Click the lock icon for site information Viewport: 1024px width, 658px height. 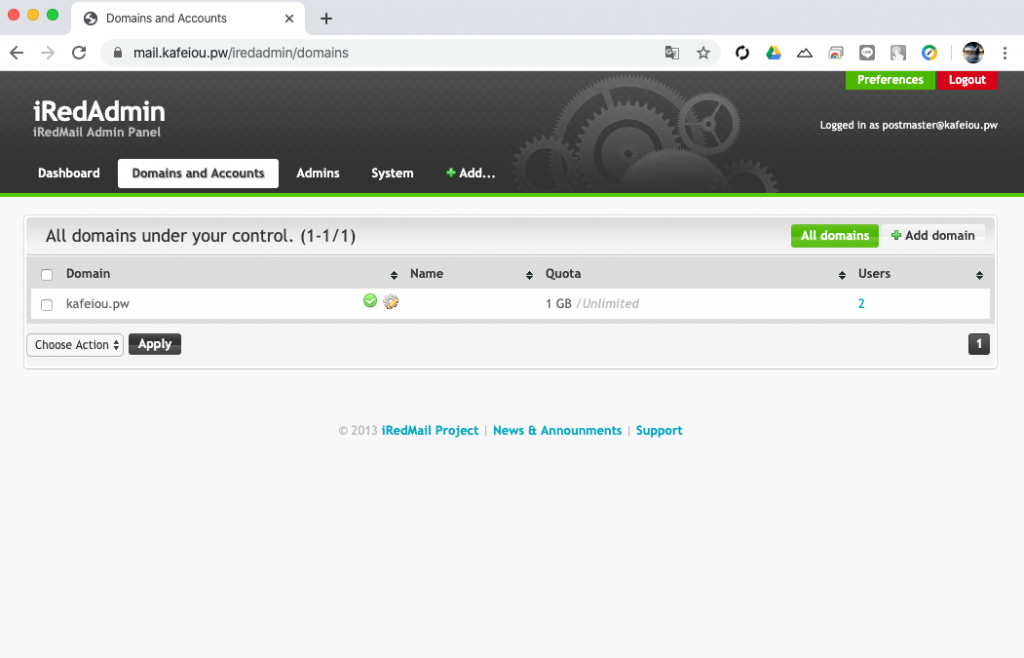click(118, 53)
